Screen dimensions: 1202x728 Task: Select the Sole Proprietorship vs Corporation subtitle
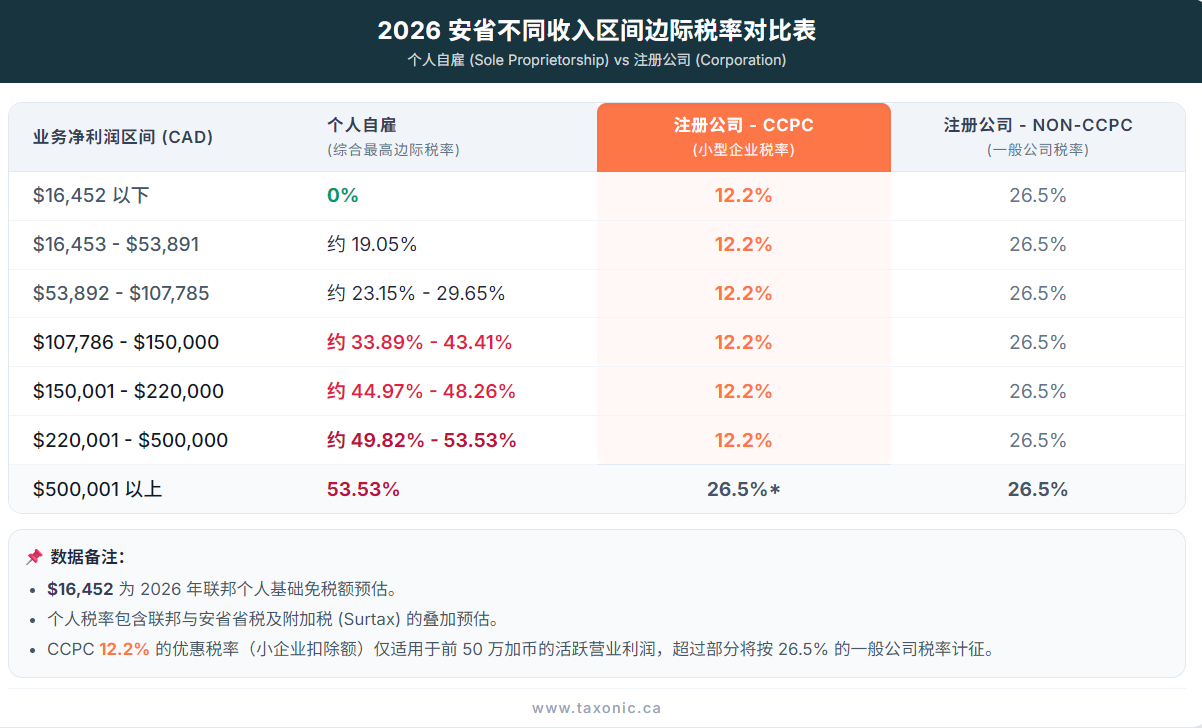[x=596, y=60]
